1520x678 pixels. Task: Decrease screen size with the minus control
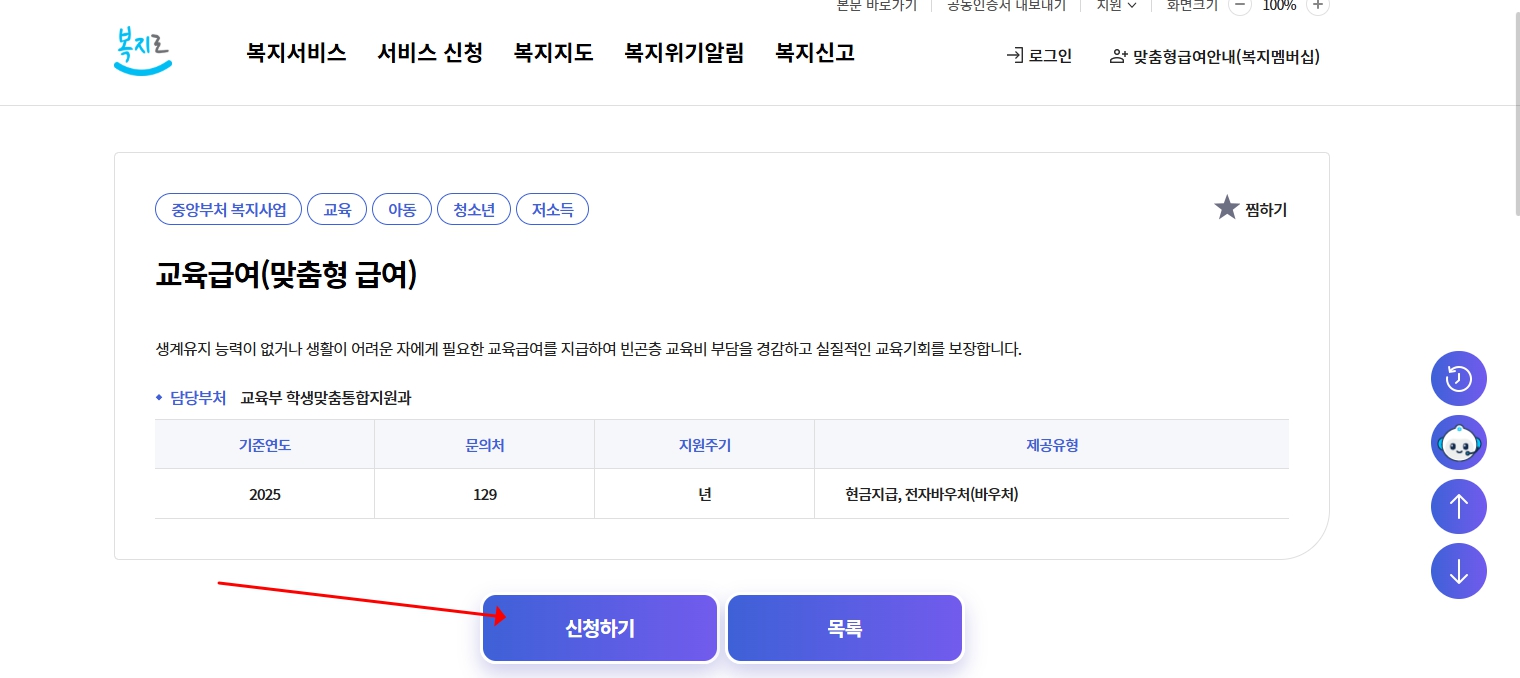(1239, 5)
